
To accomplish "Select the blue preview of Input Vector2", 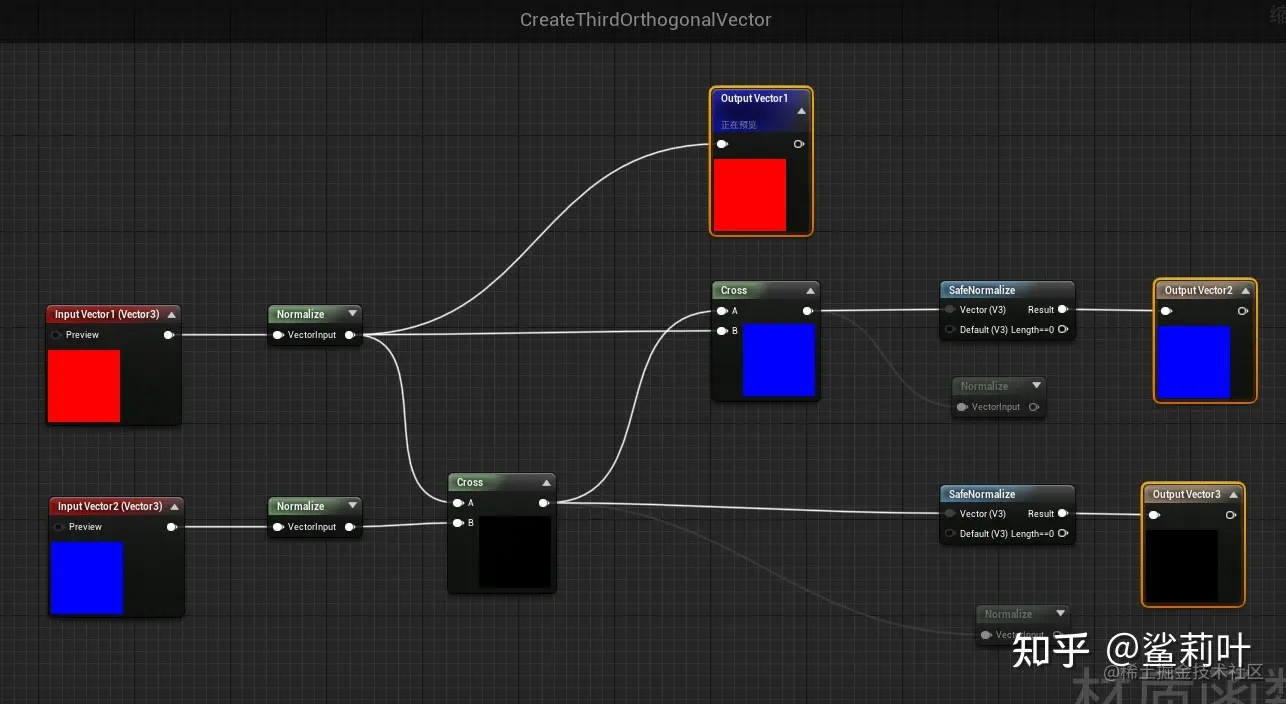I will [x=87, y=578].
